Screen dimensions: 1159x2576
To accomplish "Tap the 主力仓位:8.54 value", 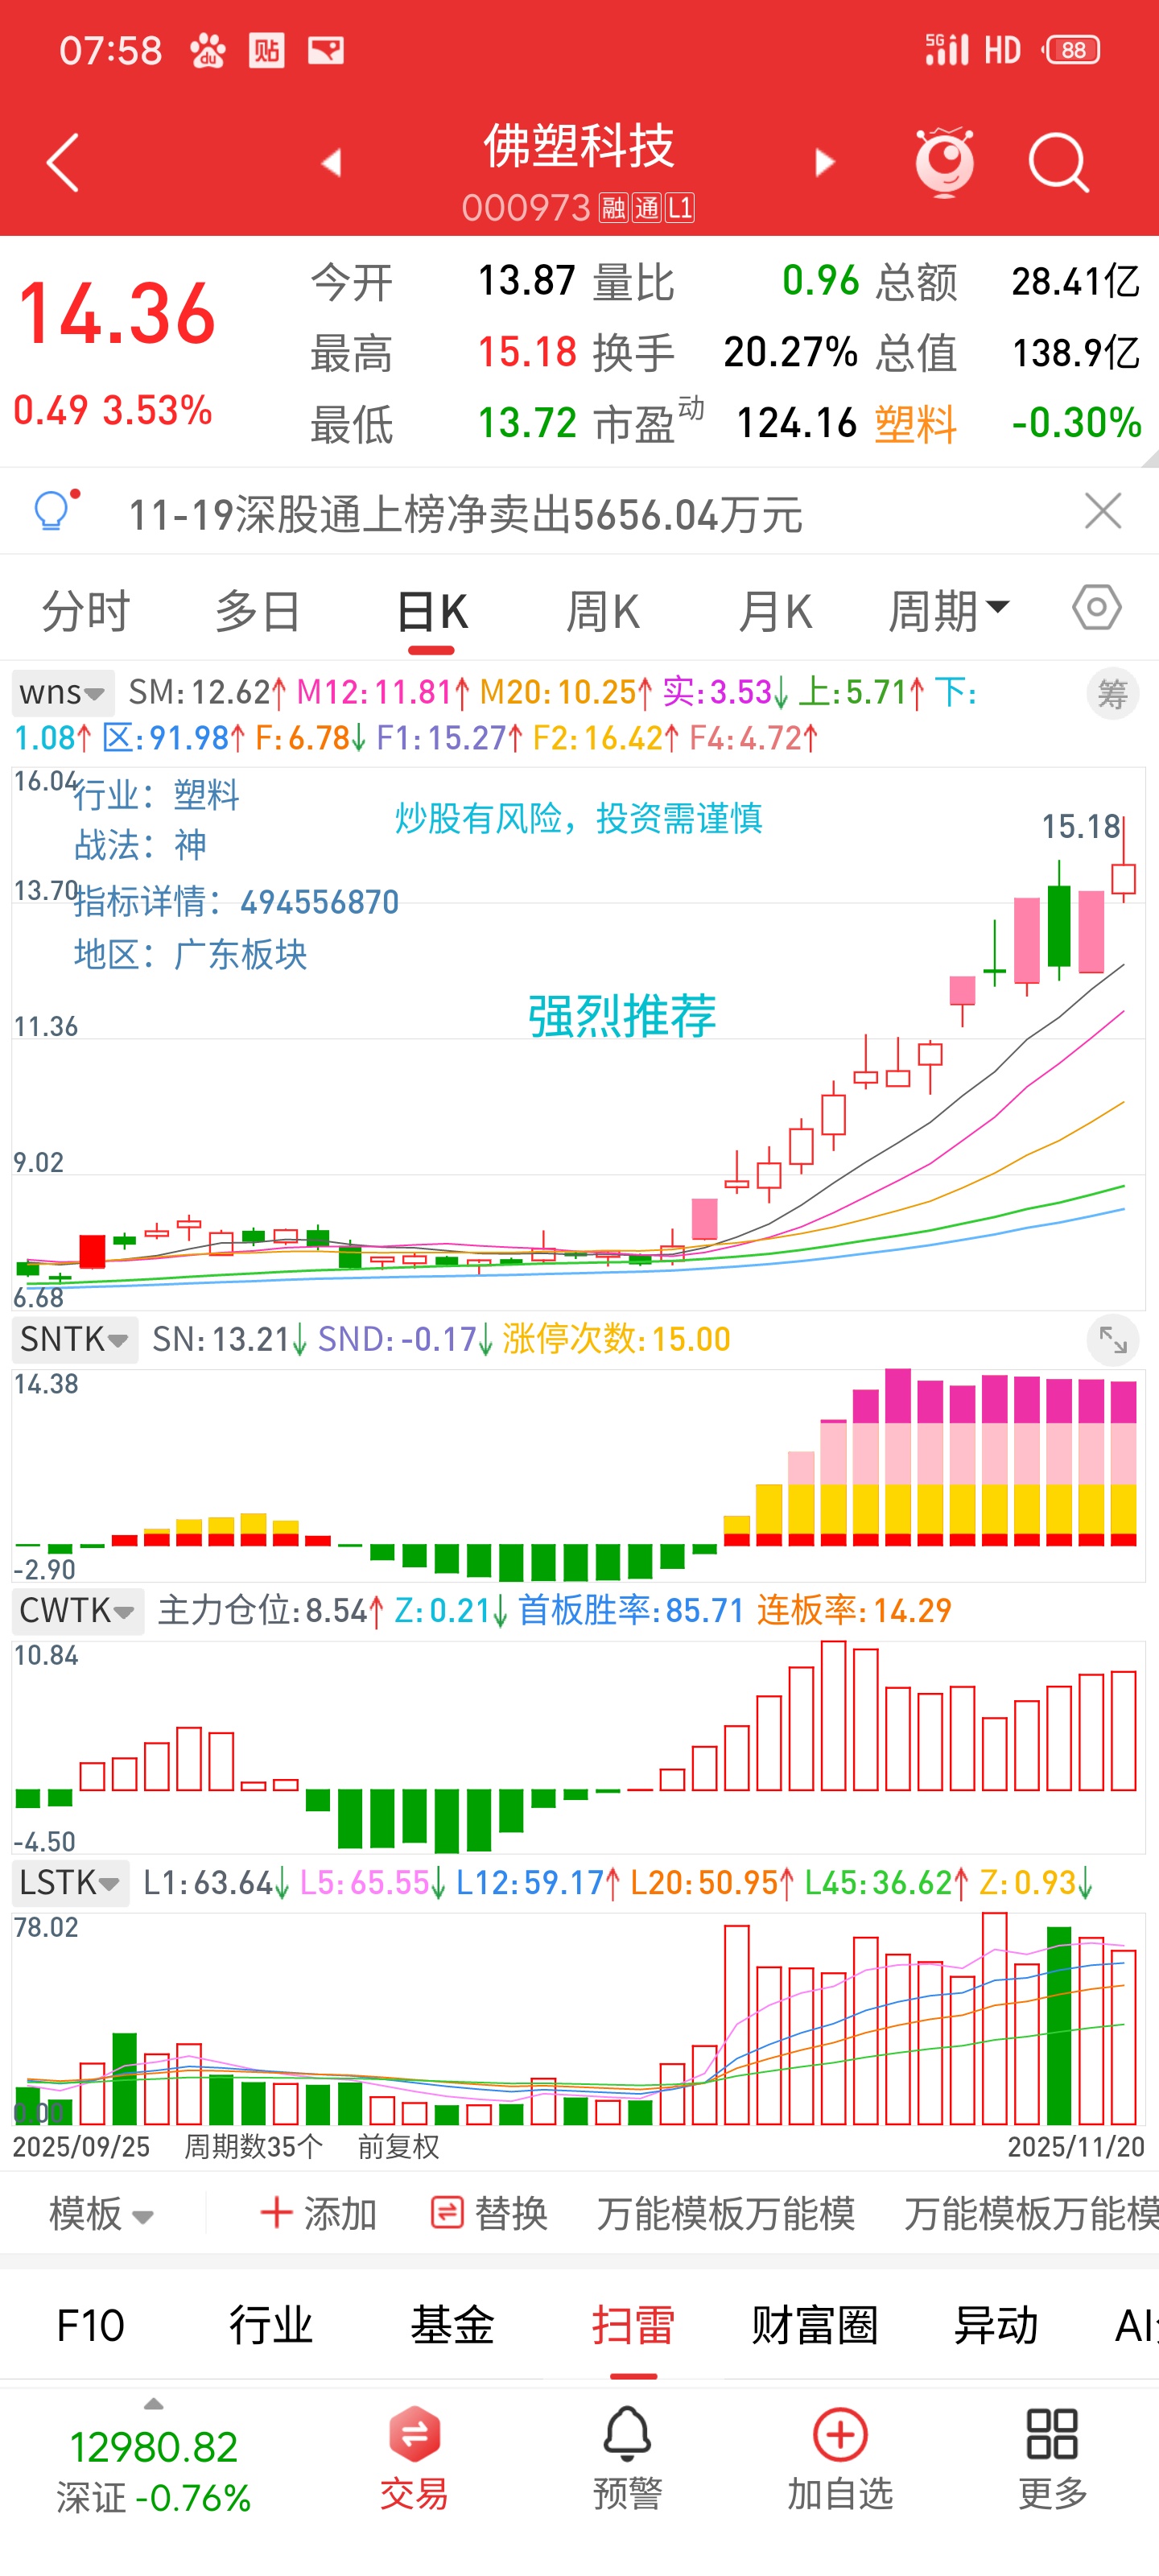I will 271,1611.
